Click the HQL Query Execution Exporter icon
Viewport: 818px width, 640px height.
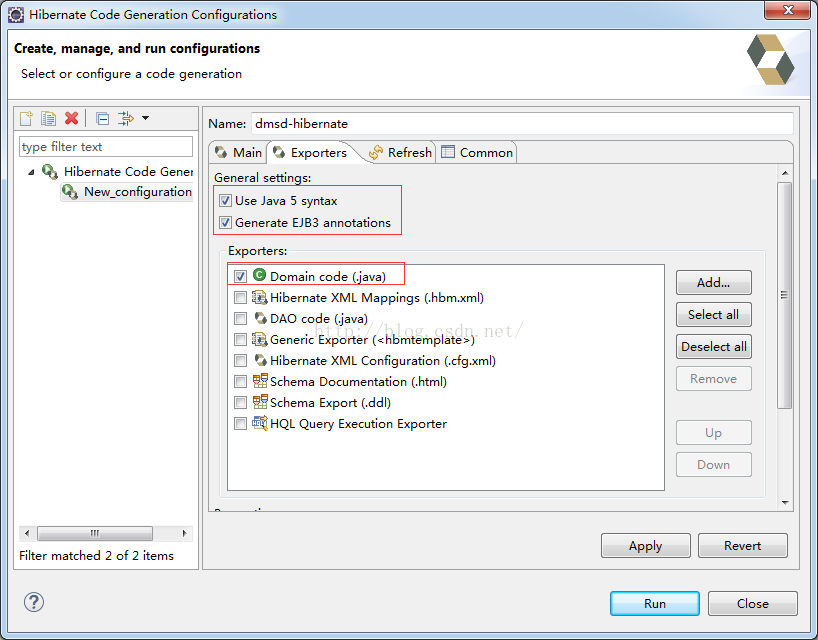point(260,422)
